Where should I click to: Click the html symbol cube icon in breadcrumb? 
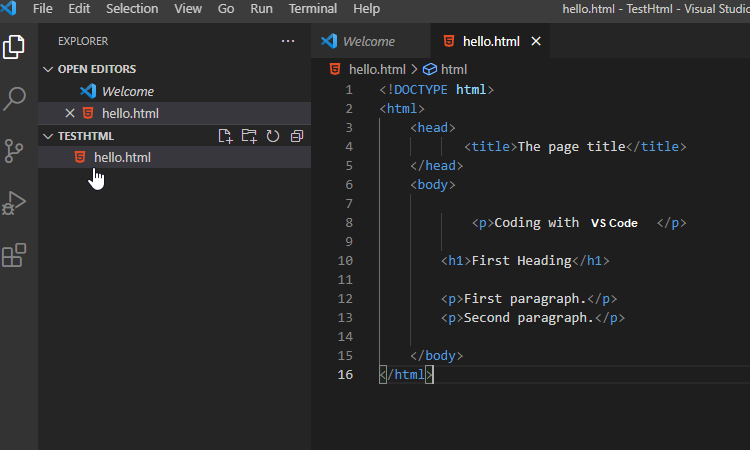tap(430, 69)
